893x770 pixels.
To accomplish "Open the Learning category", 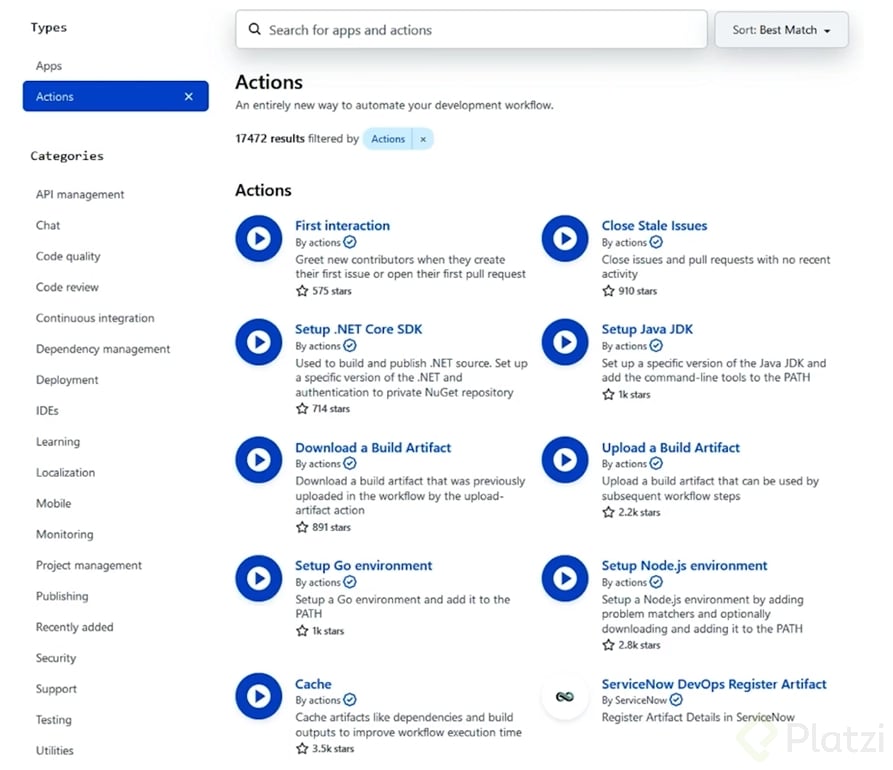I will [x=58, y=441].
